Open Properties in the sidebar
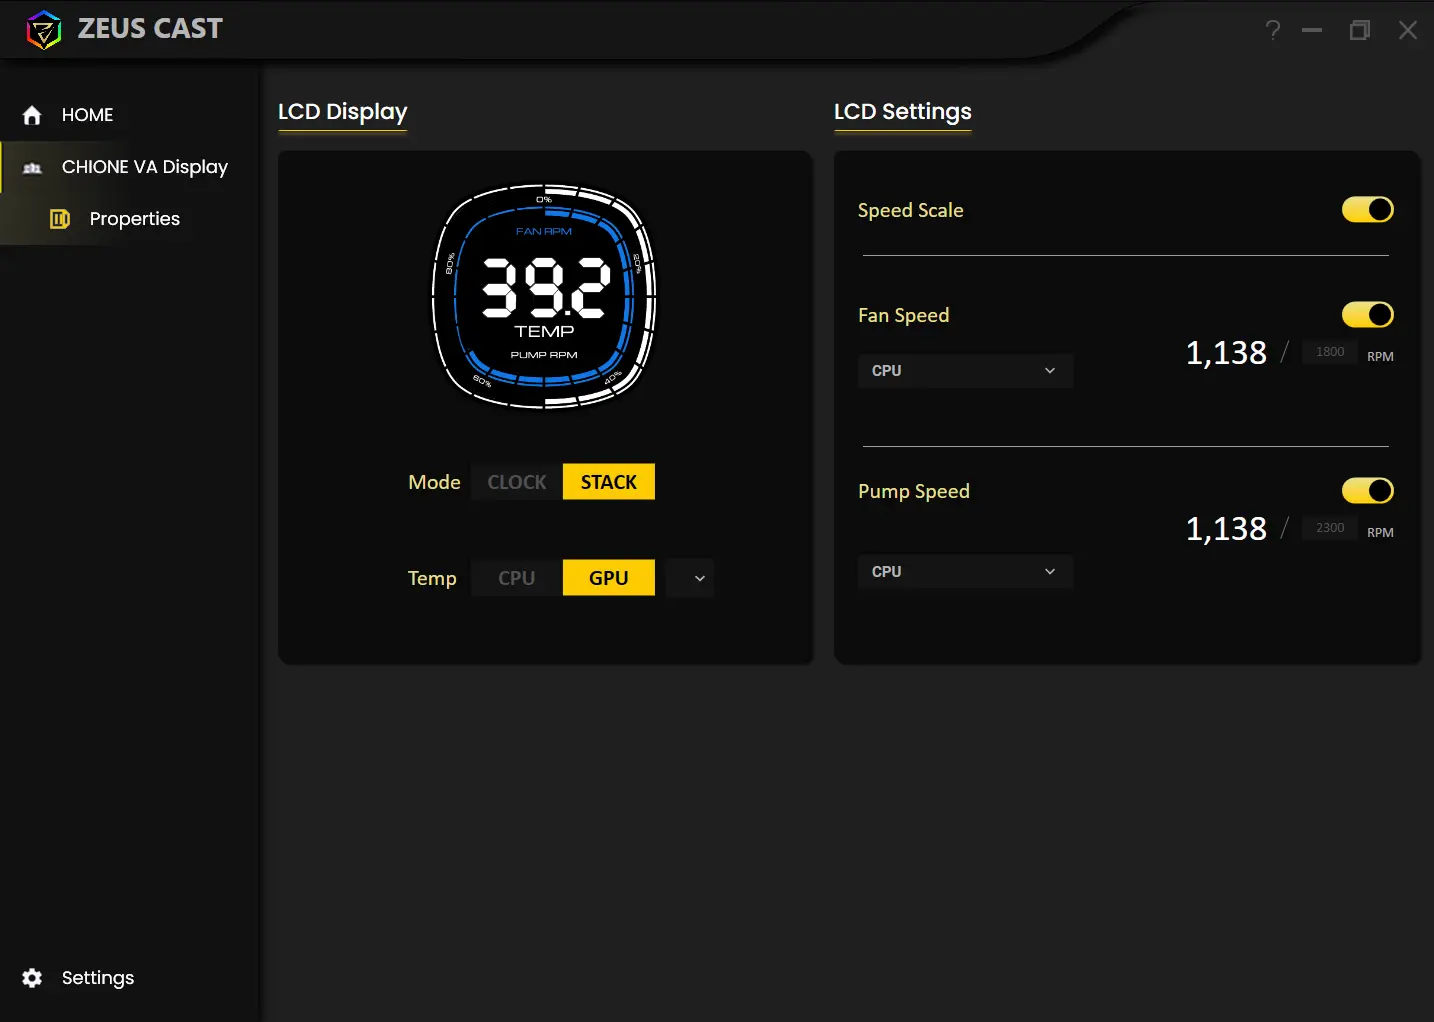The width and height of the screenshot is (1434, 1022). [134, 219]
